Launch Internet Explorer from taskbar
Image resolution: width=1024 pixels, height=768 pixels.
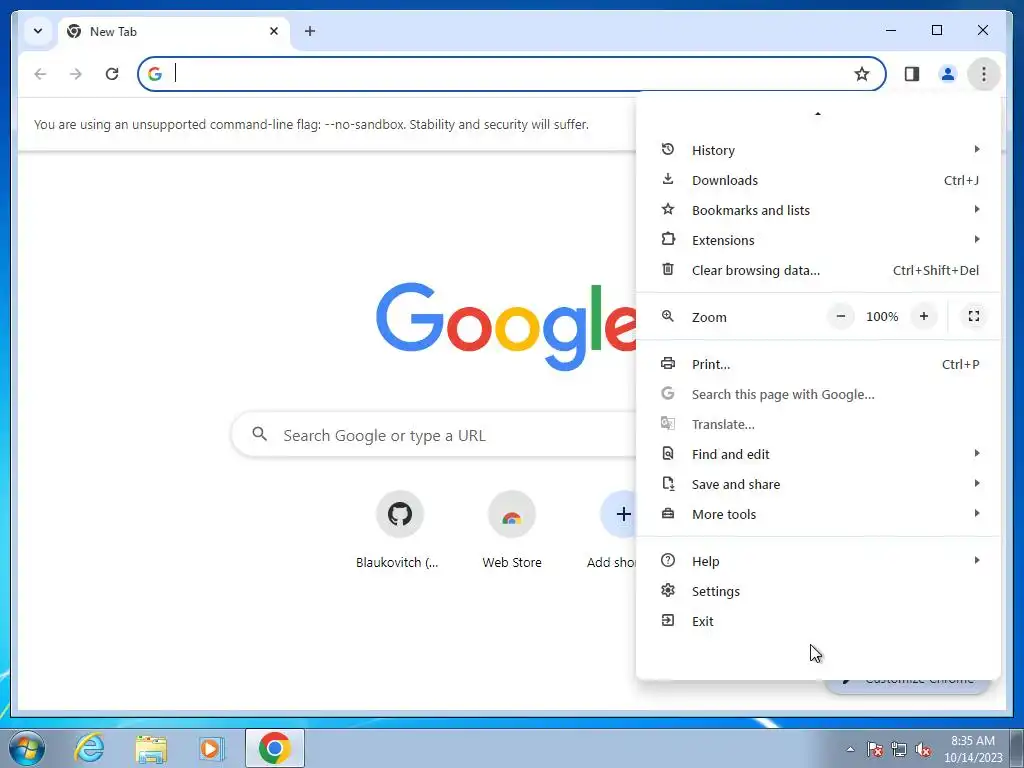[x=89, y=748]
